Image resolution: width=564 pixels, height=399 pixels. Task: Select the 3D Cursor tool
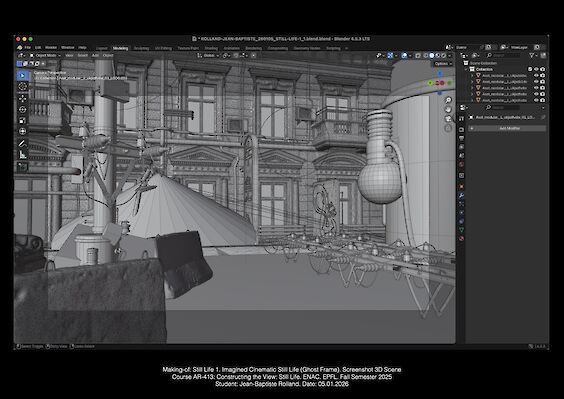(x=22, y=86)
